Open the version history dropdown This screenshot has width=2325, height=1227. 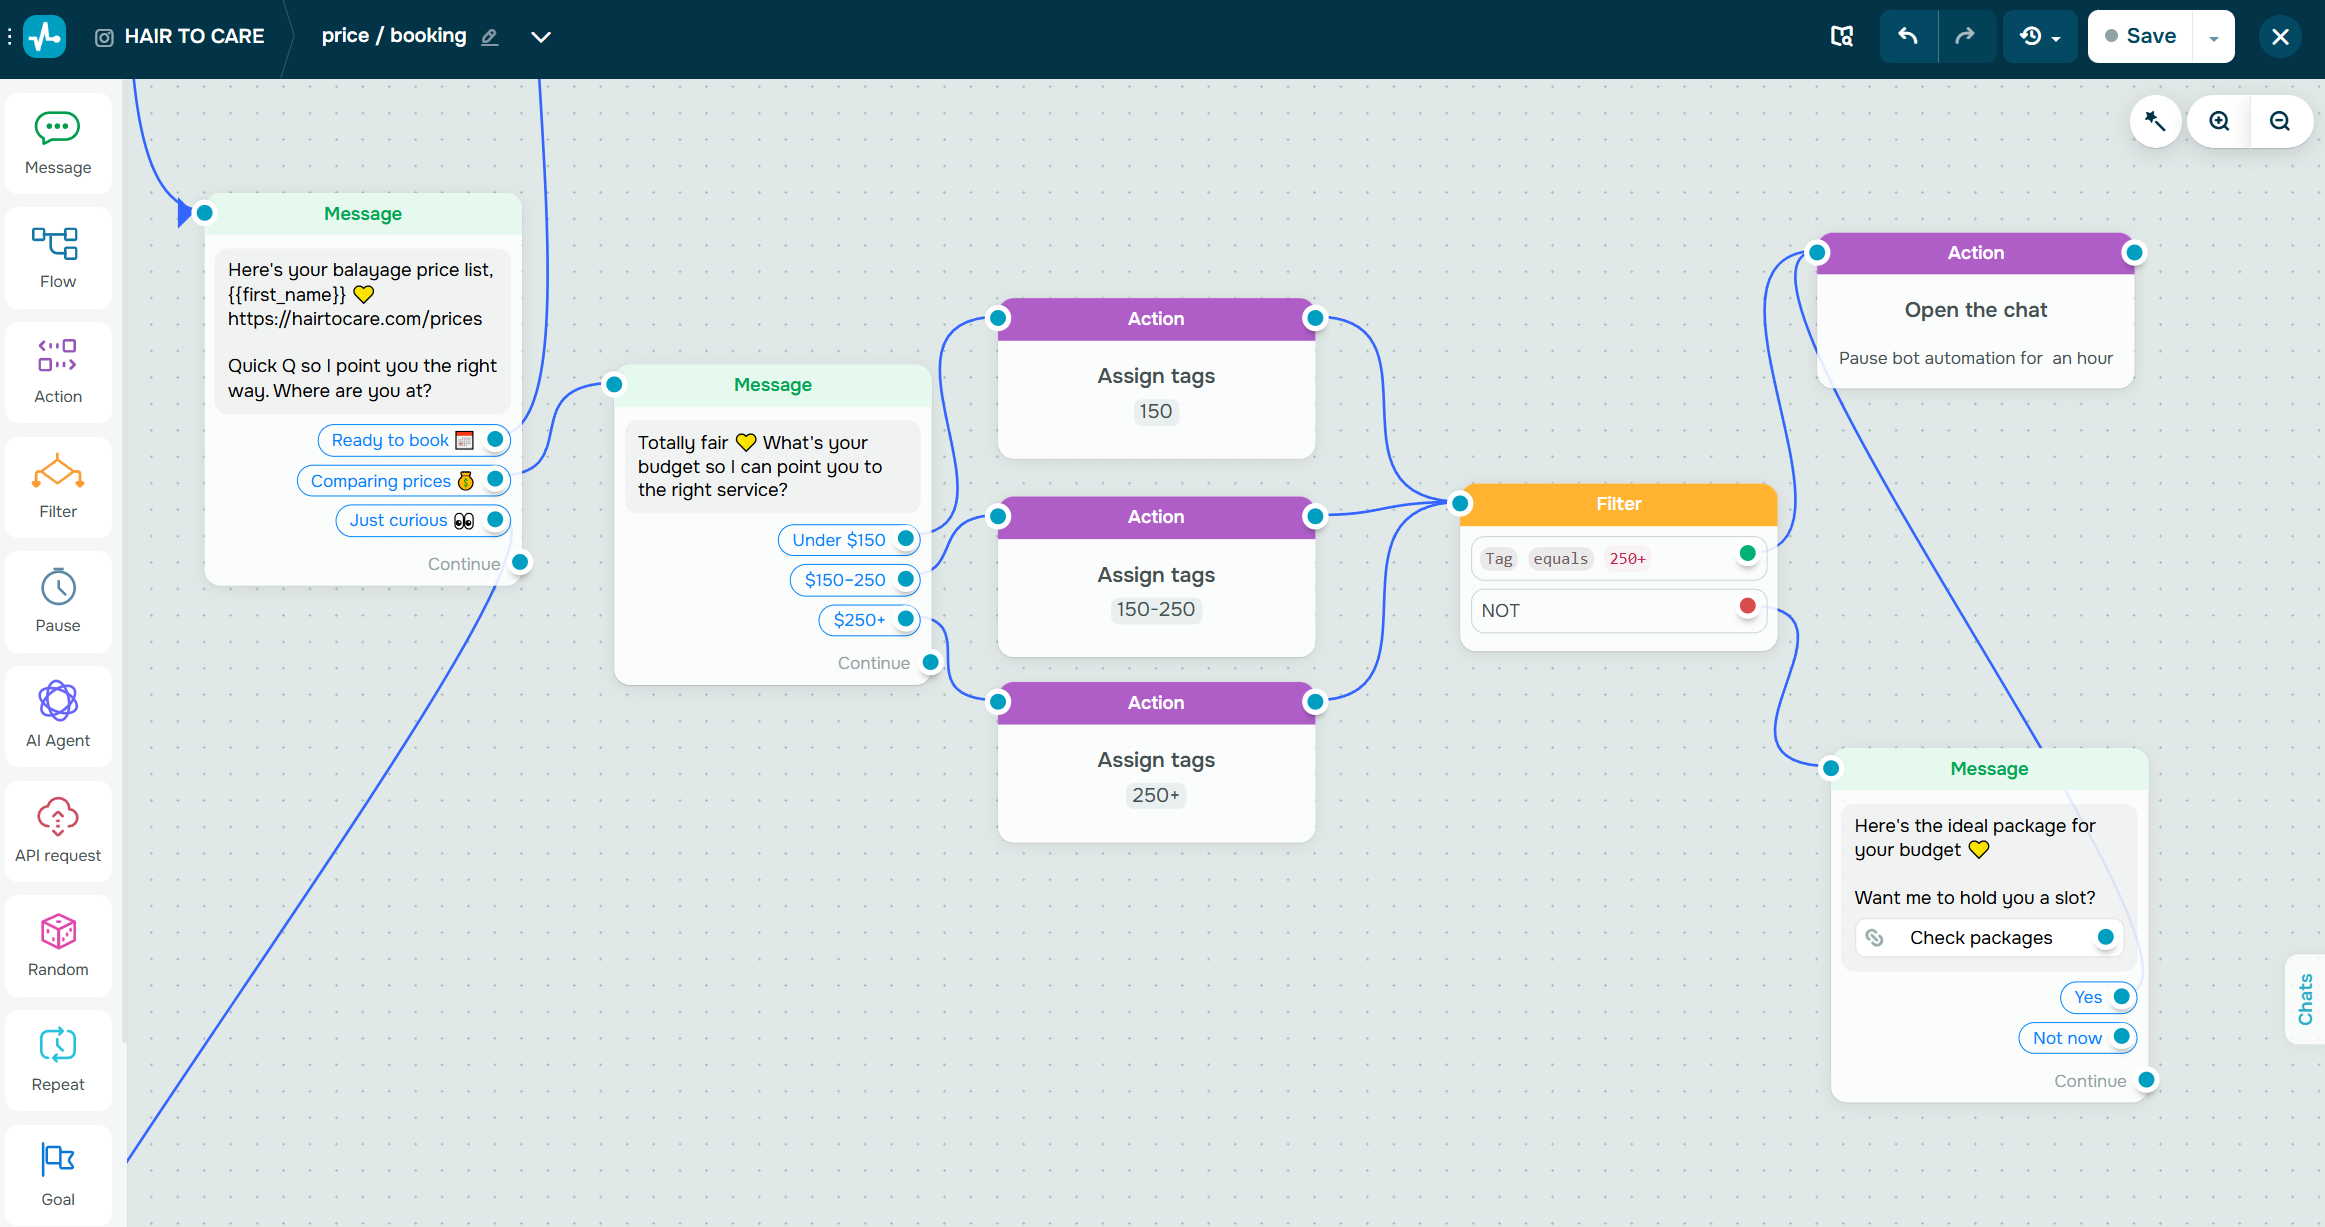click(x=2040, y=37)
